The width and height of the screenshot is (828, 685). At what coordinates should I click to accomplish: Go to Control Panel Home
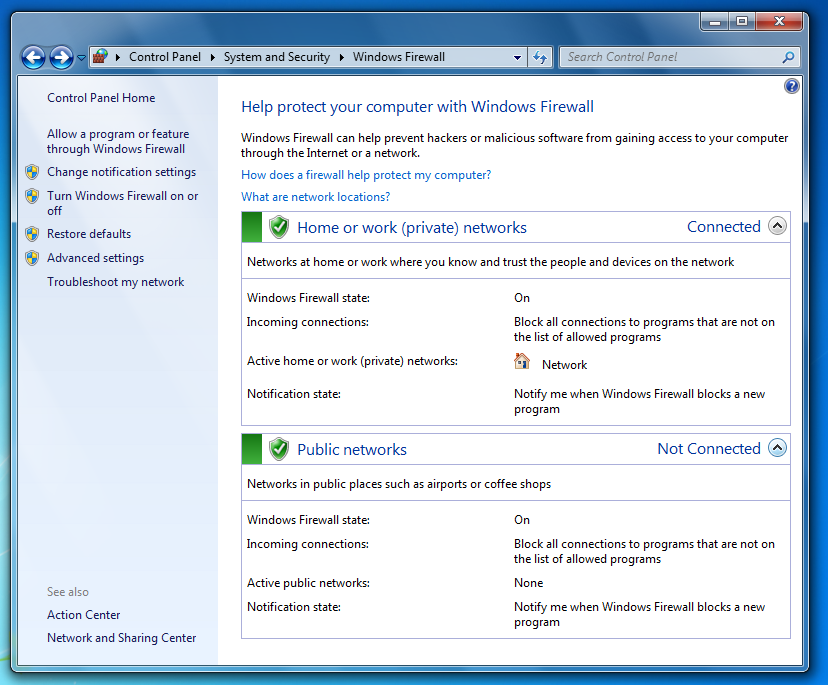[101, 98]
